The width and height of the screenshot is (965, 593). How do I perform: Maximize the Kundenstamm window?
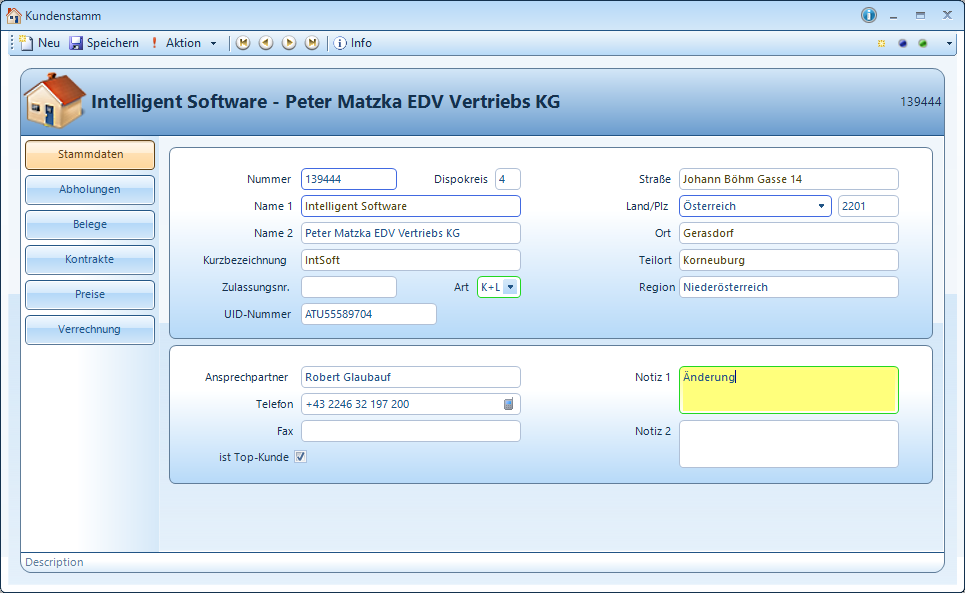pos(920,15)
